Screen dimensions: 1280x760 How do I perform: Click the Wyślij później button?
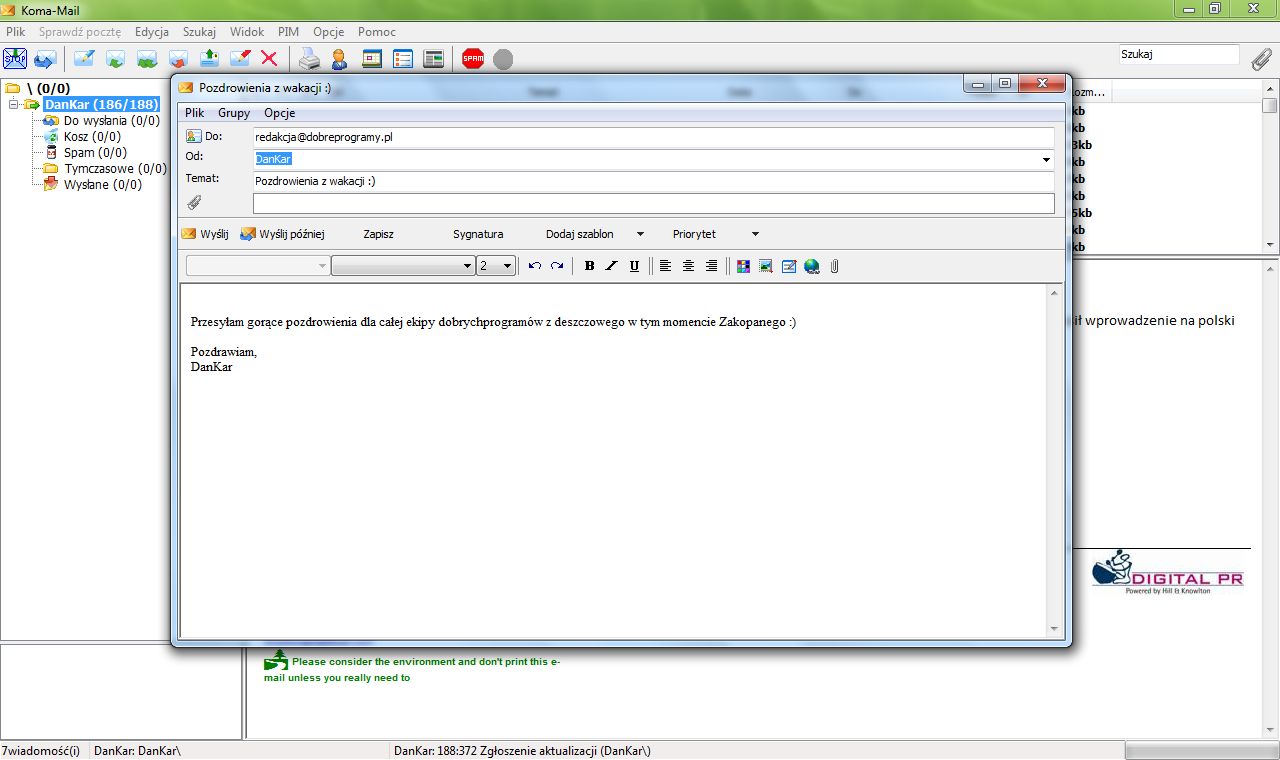tap(282, 234)
